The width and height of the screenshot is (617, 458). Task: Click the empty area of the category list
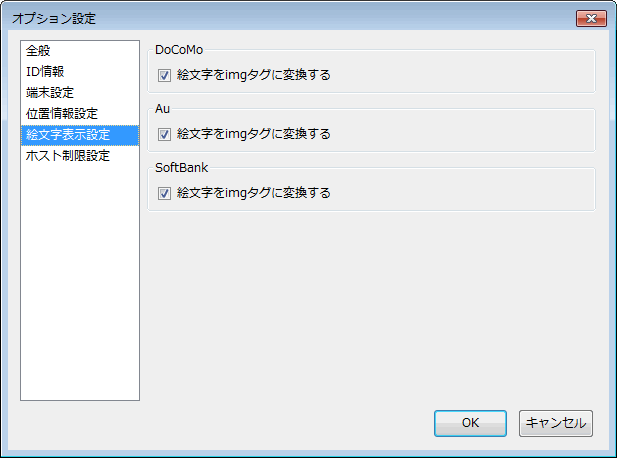point(80,283)
